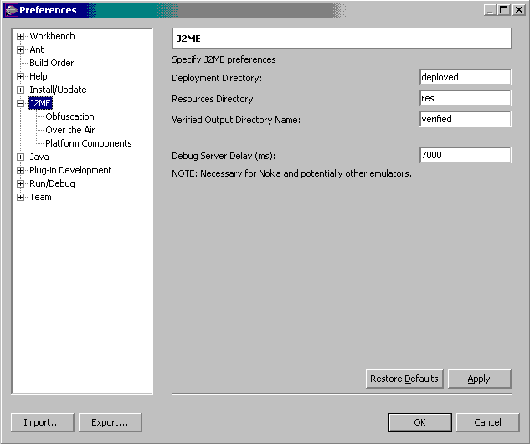Expand the Workbench tree node
Screen dimensions: 530x444
20,36
